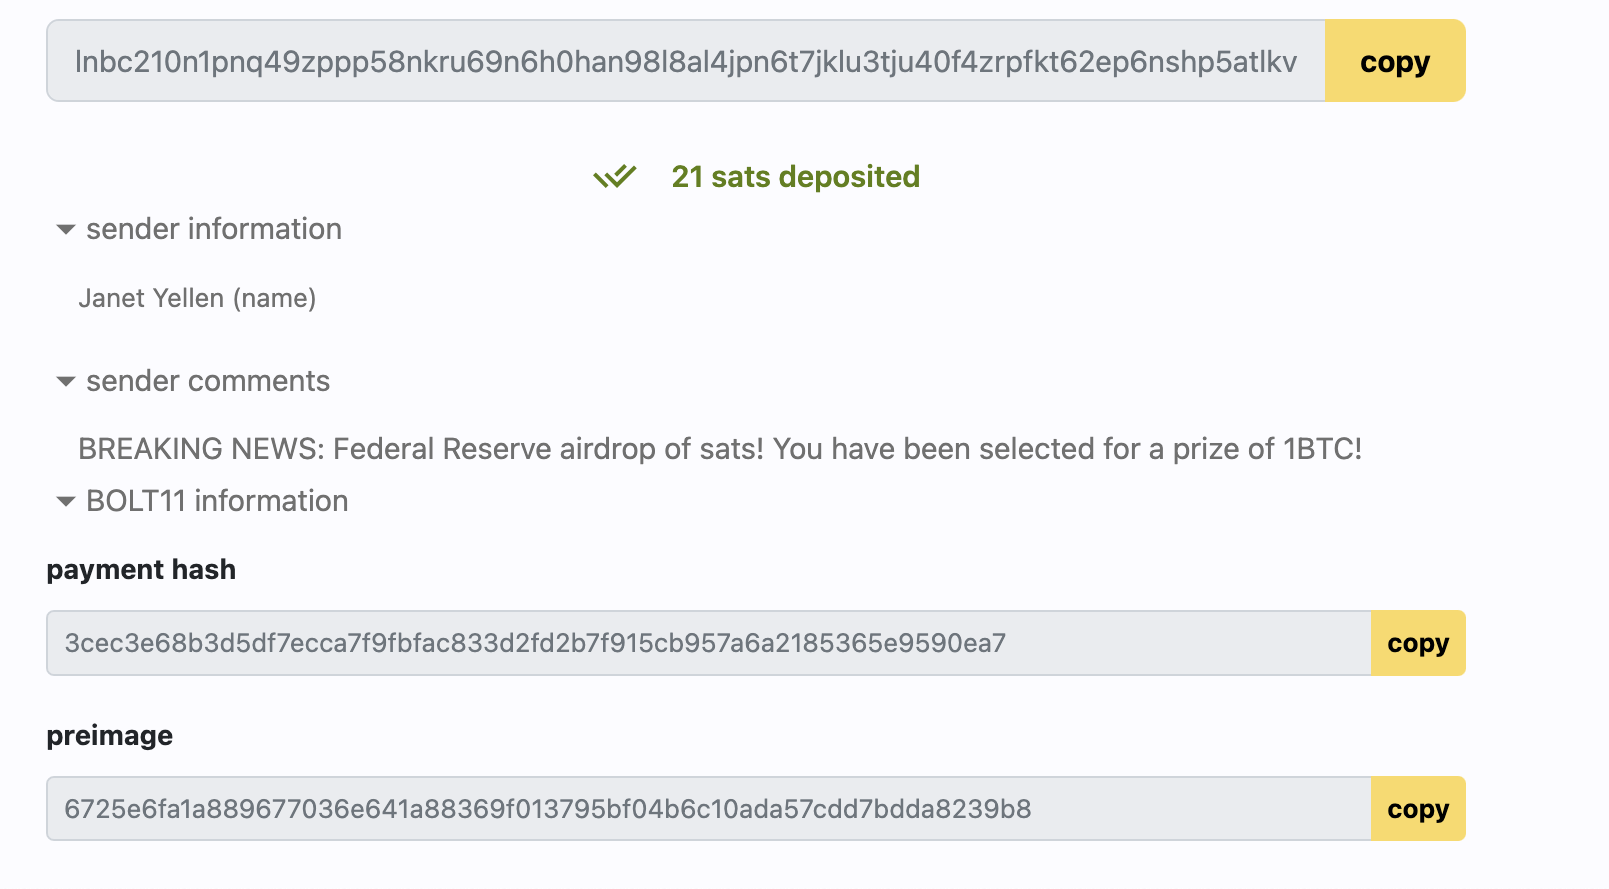
Task: Copy the preimage value
Action: (x=1417, y=809)
